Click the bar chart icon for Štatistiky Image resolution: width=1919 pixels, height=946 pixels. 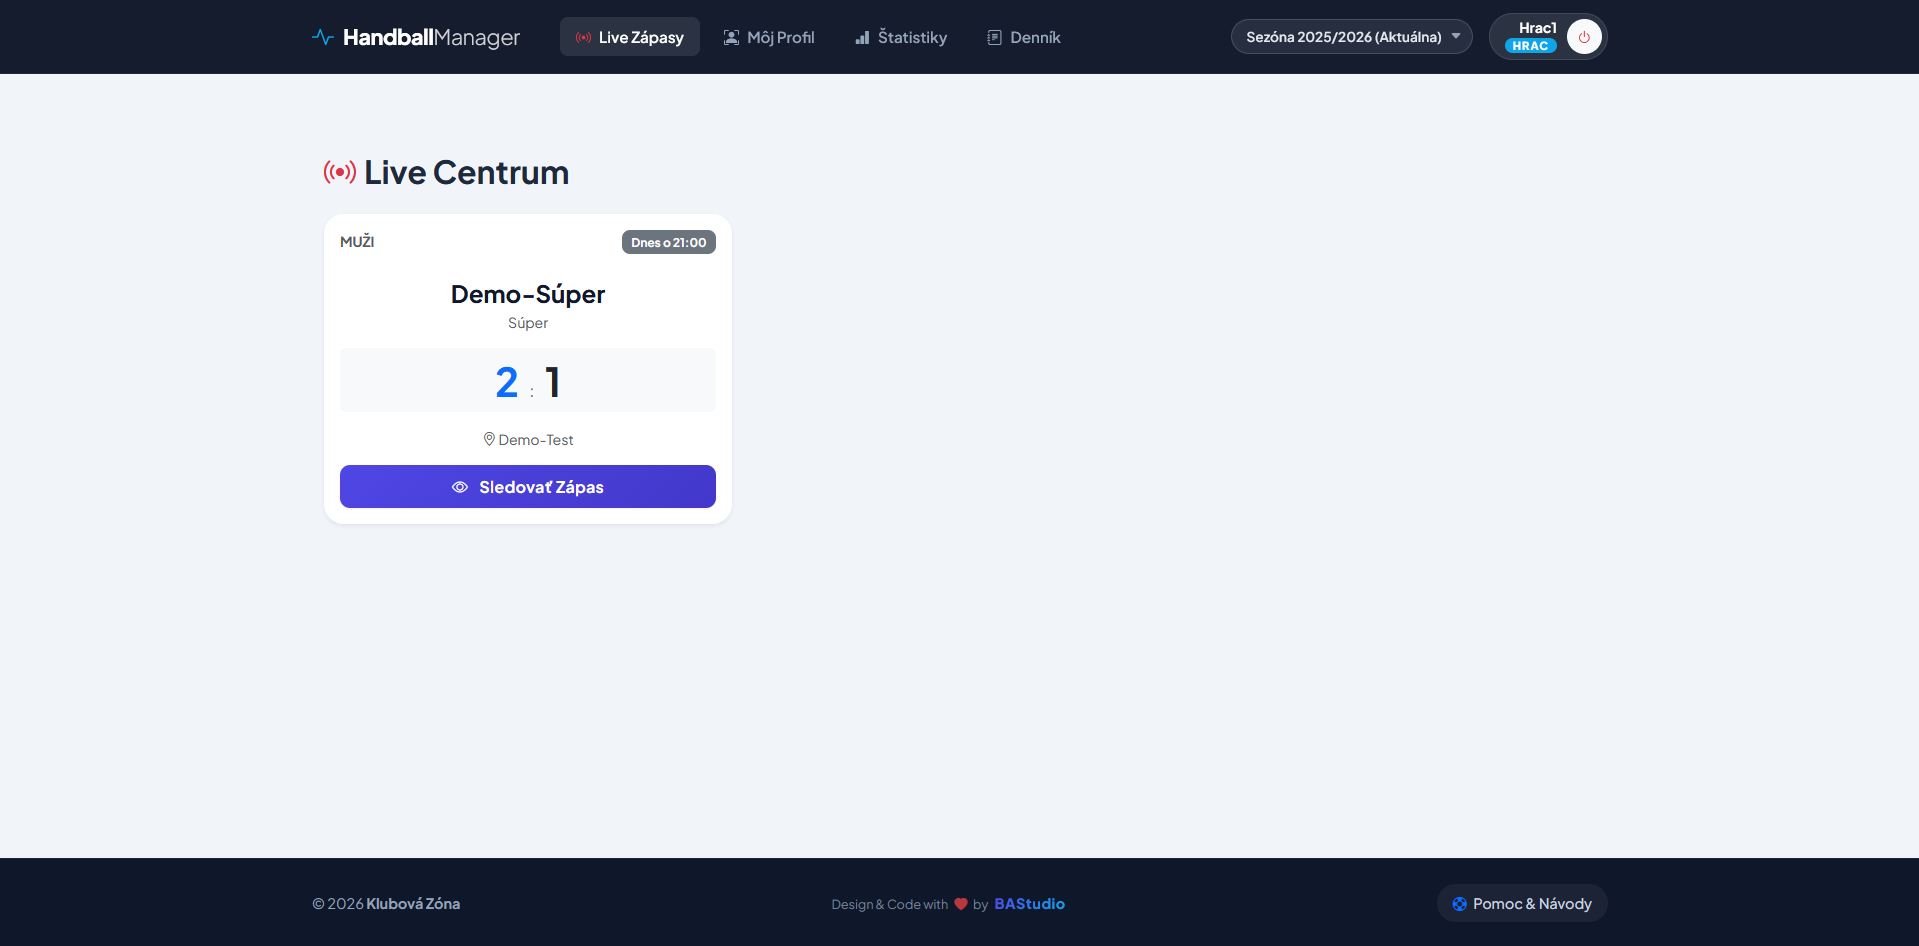pyautogui.click(x=862, y=37)
